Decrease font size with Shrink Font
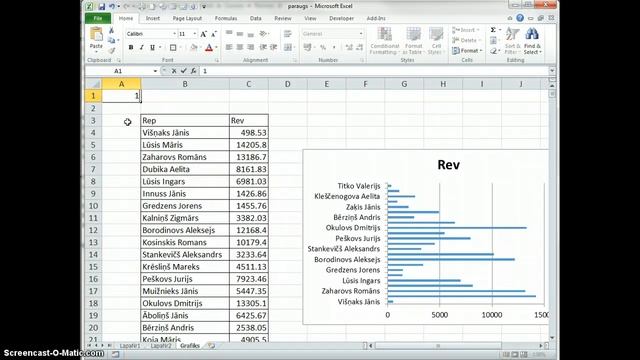Viewport: 640px width, 360px height. click(x=214, y=34)
